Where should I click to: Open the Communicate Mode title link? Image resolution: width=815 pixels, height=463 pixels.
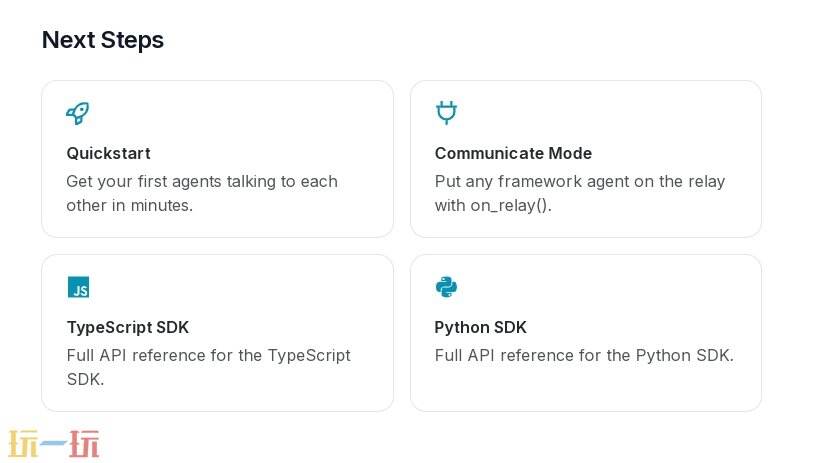click(x=513, y=153)
